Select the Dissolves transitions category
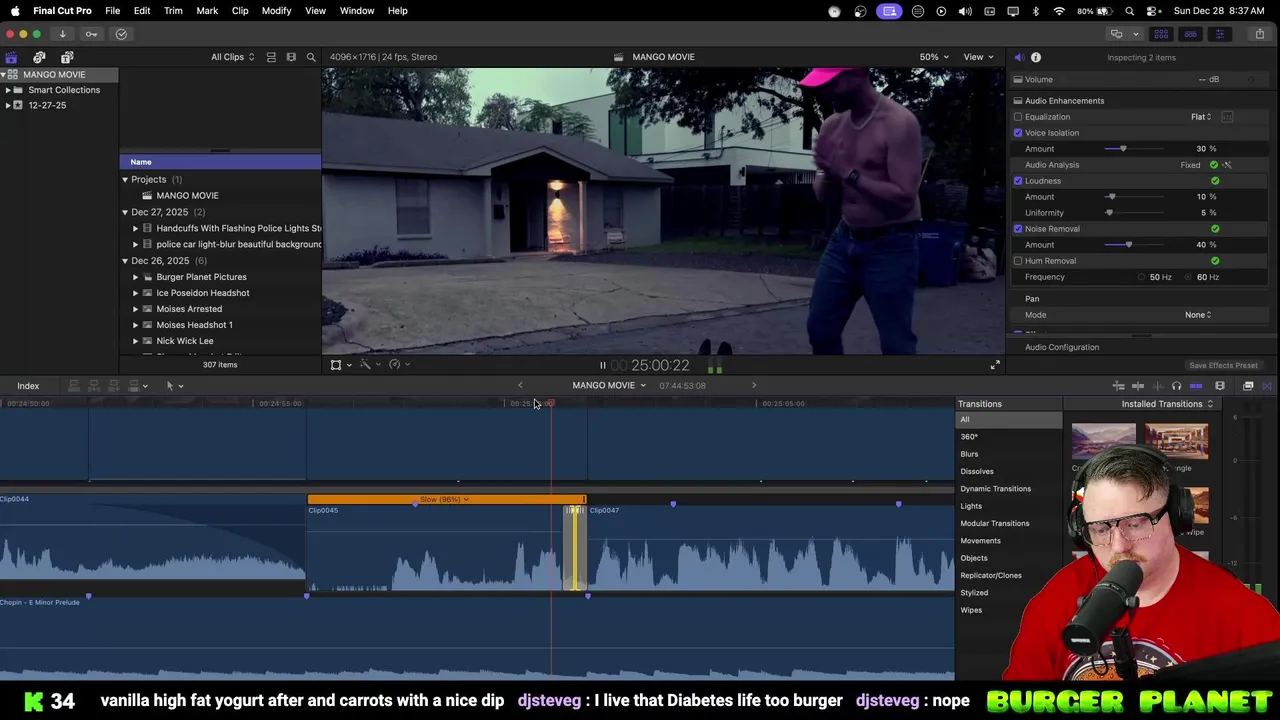Viewport: 1280px width, 720px height. [x=977, y=471]
